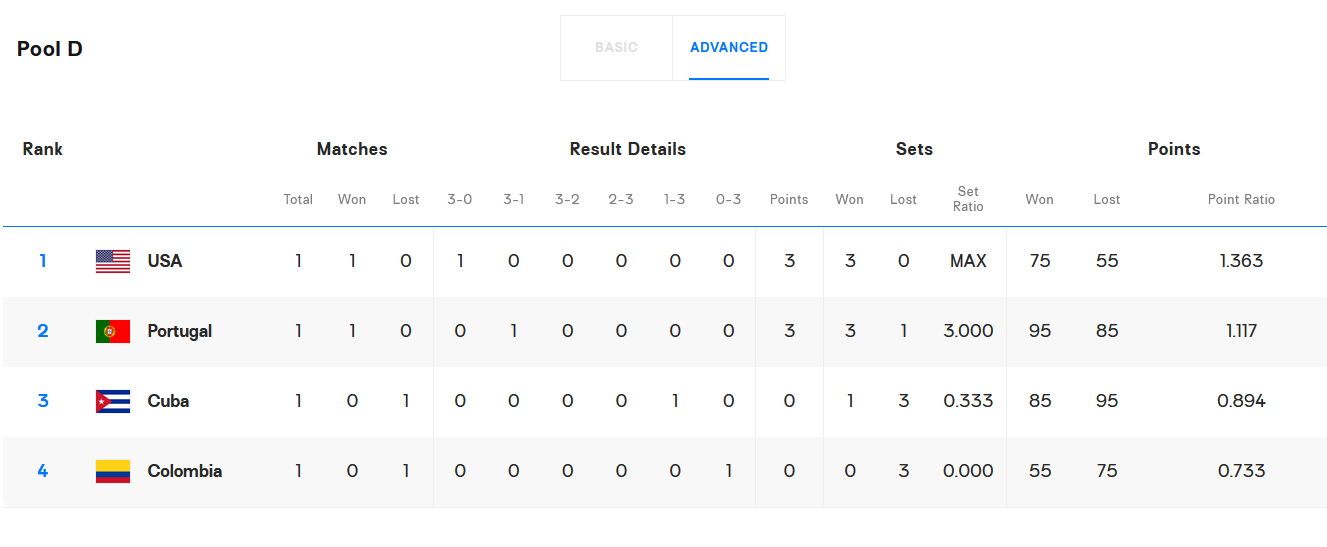Image resolution: width=1327 pixels, height=547 pixels.
Task: Click USA's MAX set ratio value
Action: pos(968,262)
